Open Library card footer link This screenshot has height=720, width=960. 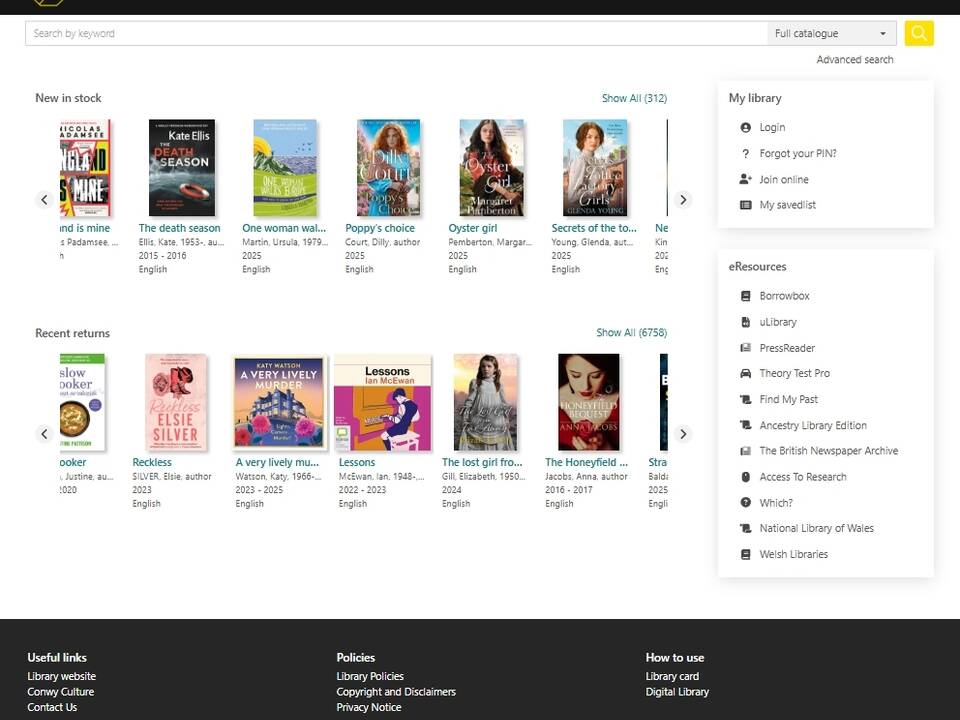672,677
